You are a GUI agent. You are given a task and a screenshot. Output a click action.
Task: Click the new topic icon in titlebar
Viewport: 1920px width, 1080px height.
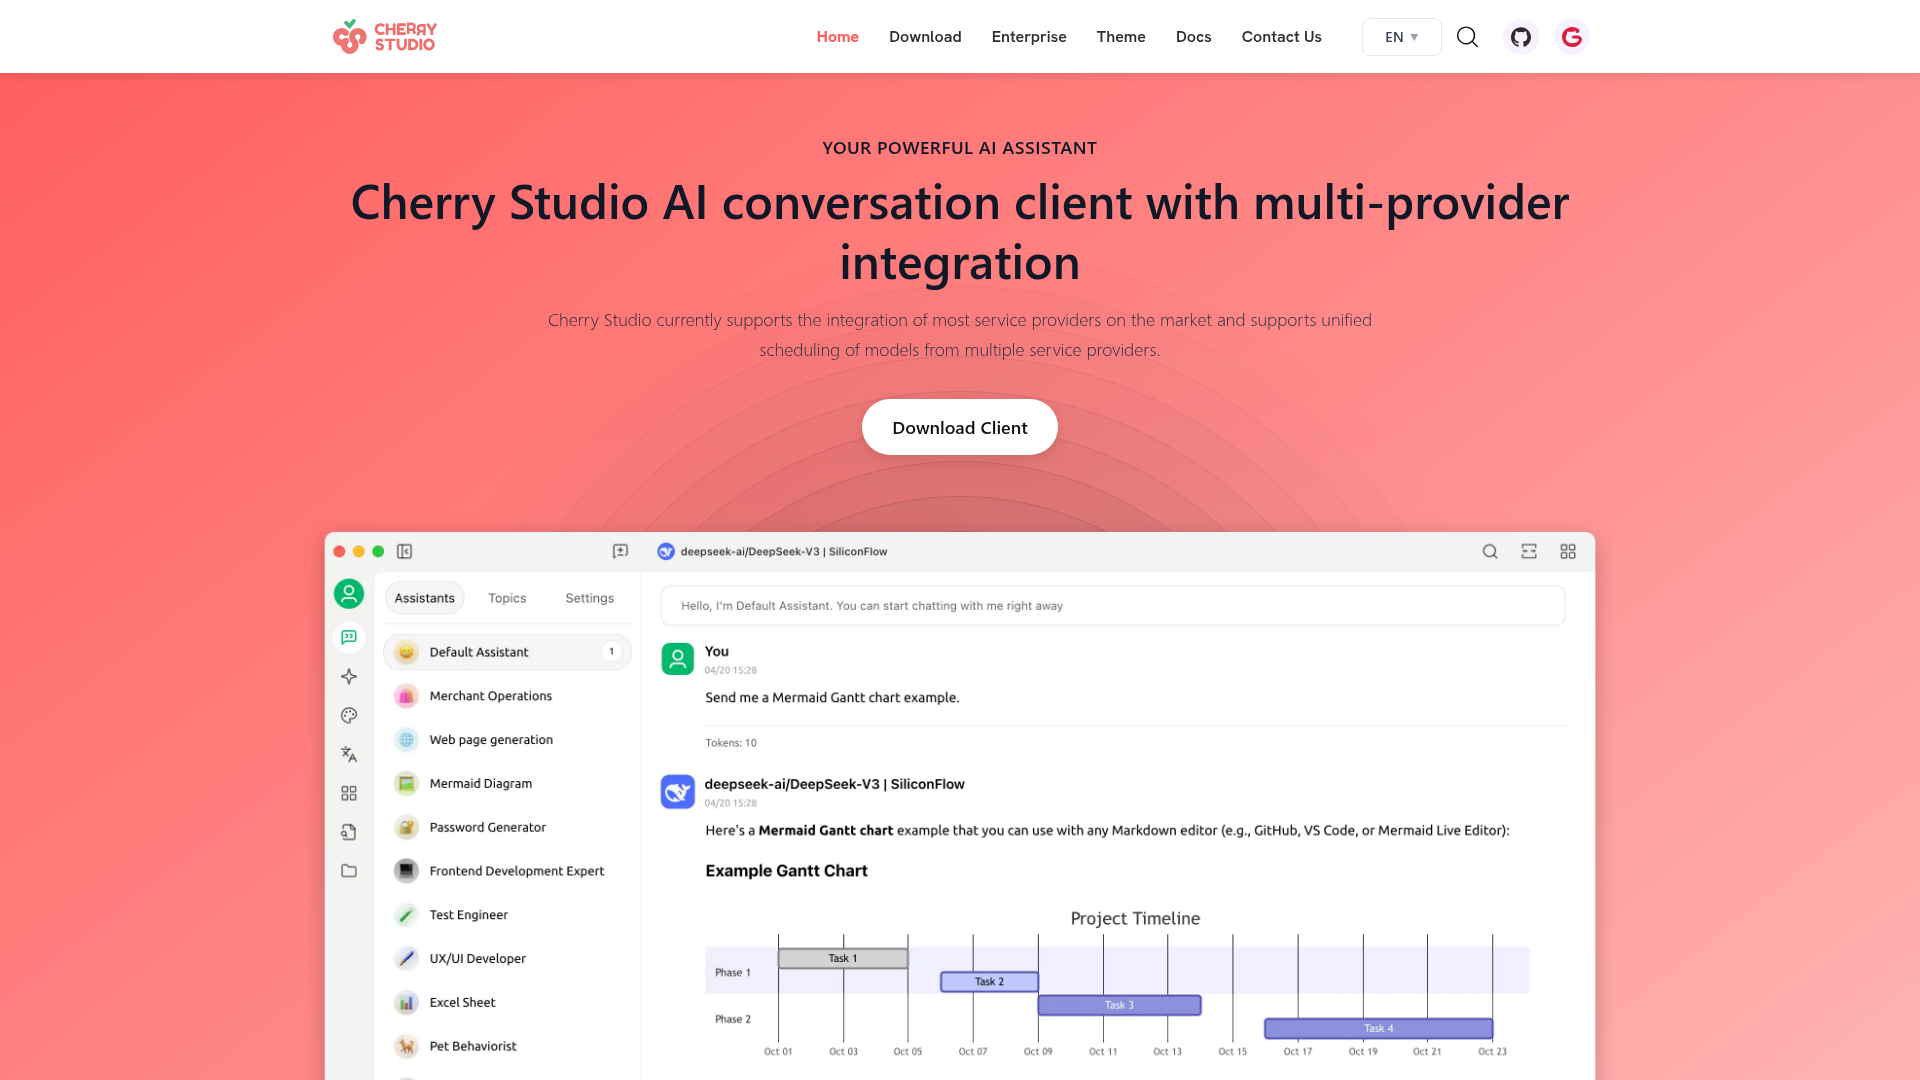(x=620, y=551)
